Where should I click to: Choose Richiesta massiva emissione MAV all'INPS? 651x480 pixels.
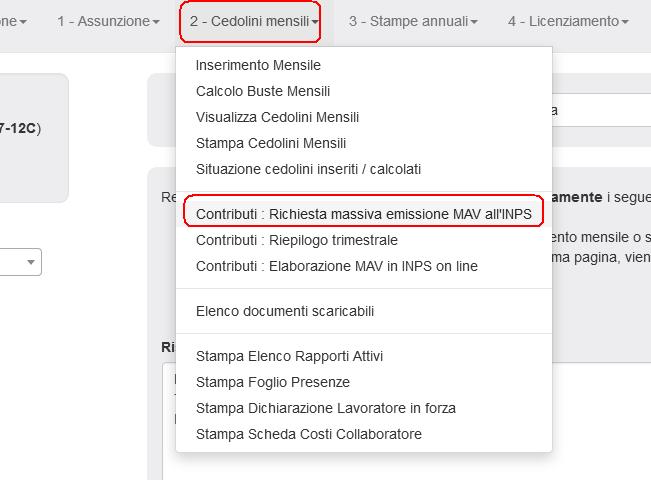point(364,214)
